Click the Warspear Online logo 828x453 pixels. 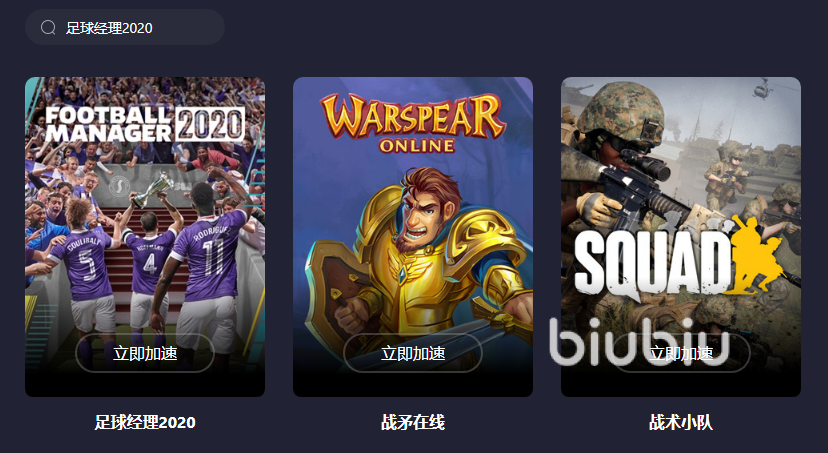pos(413,124)
